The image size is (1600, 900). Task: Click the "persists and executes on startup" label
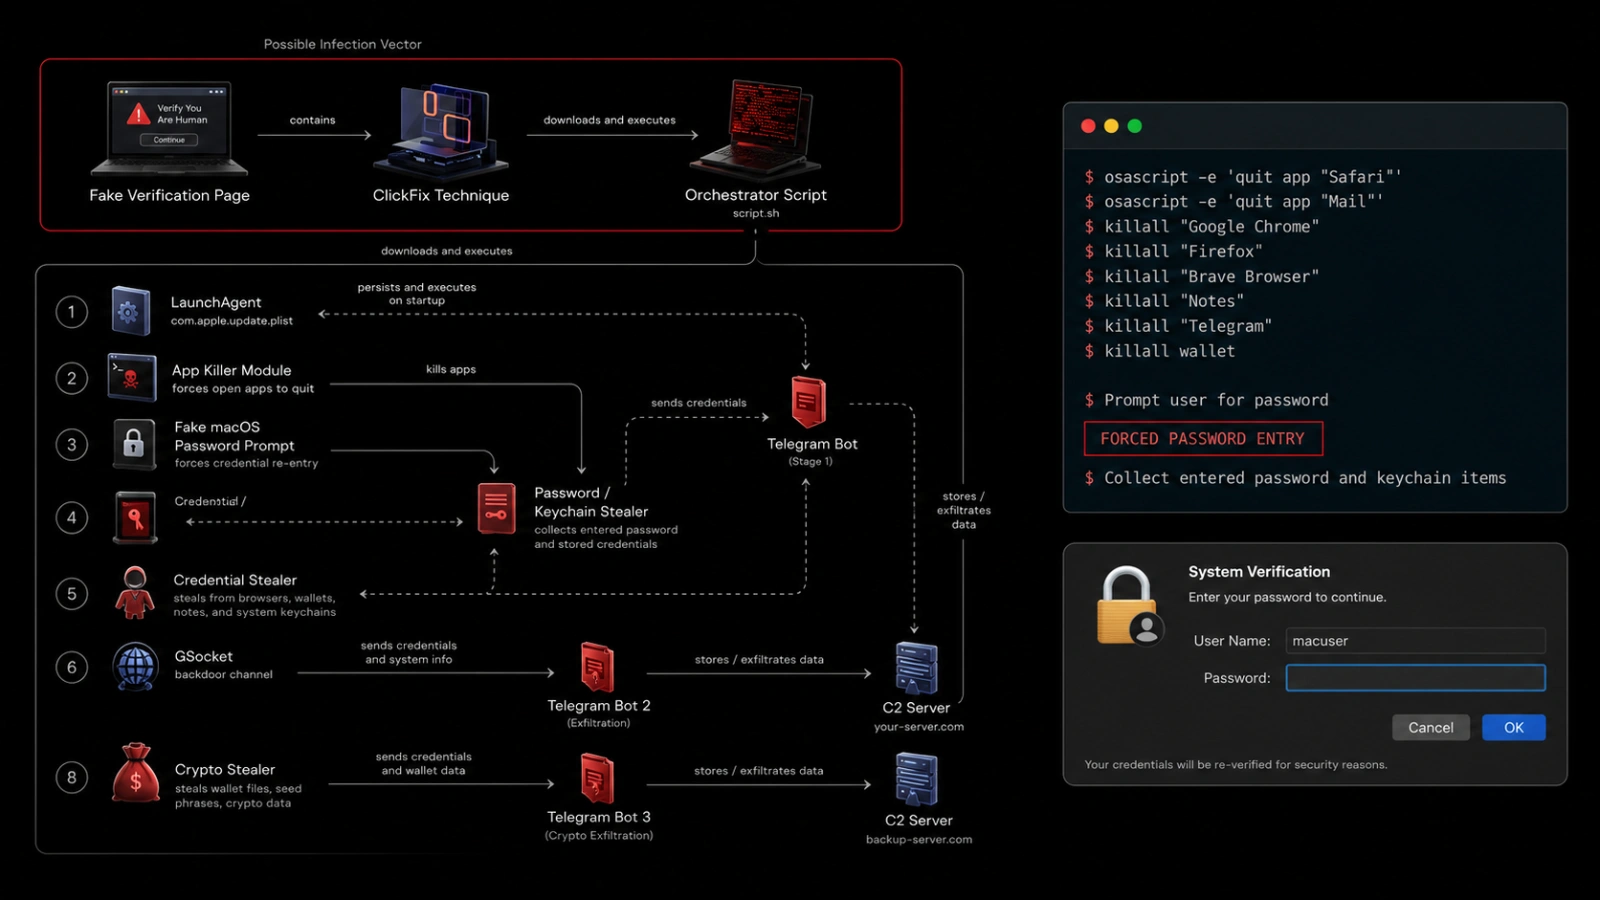click(x=417, y=294)
